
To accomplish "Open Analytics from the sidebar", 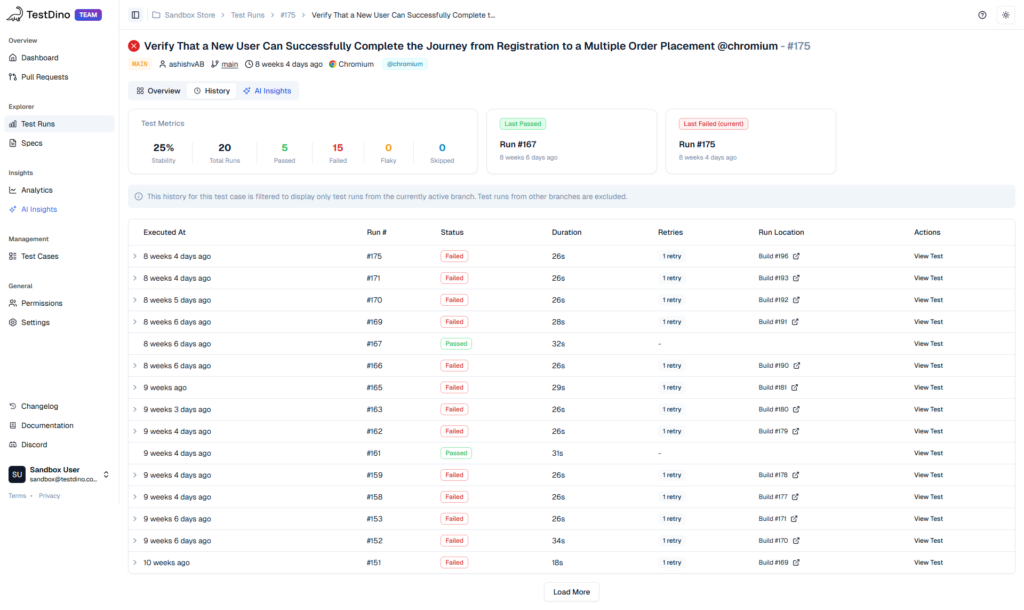I will [x=36, y=190].
